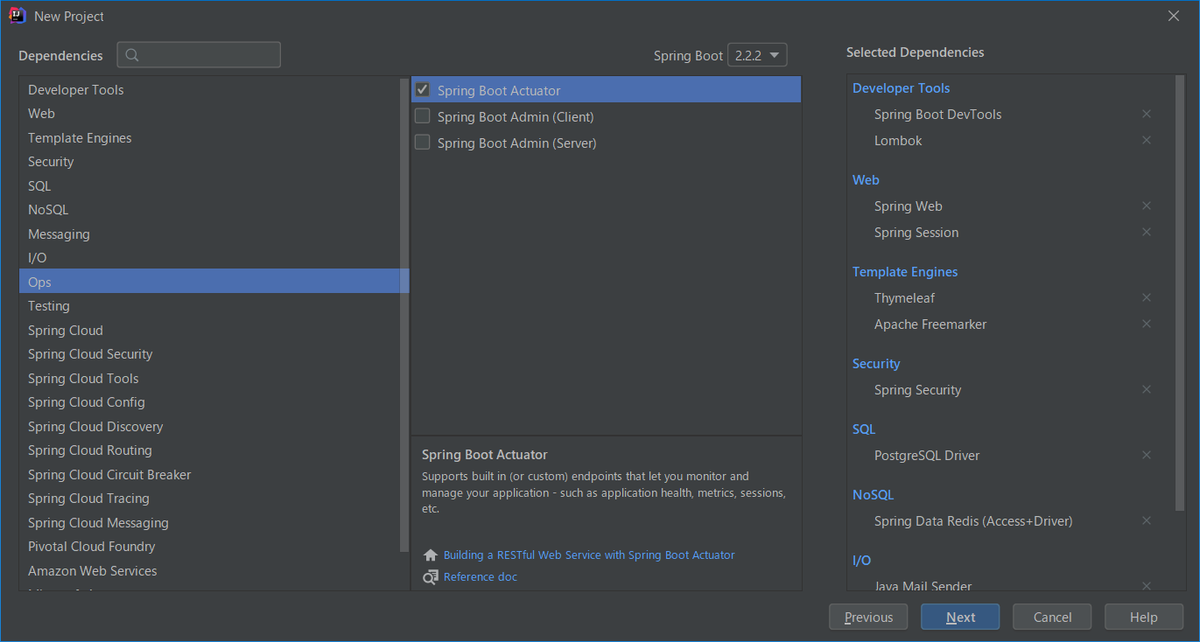
Task: Click Spring Boot DevTools in selected list
Action: [x=938, y=114]
